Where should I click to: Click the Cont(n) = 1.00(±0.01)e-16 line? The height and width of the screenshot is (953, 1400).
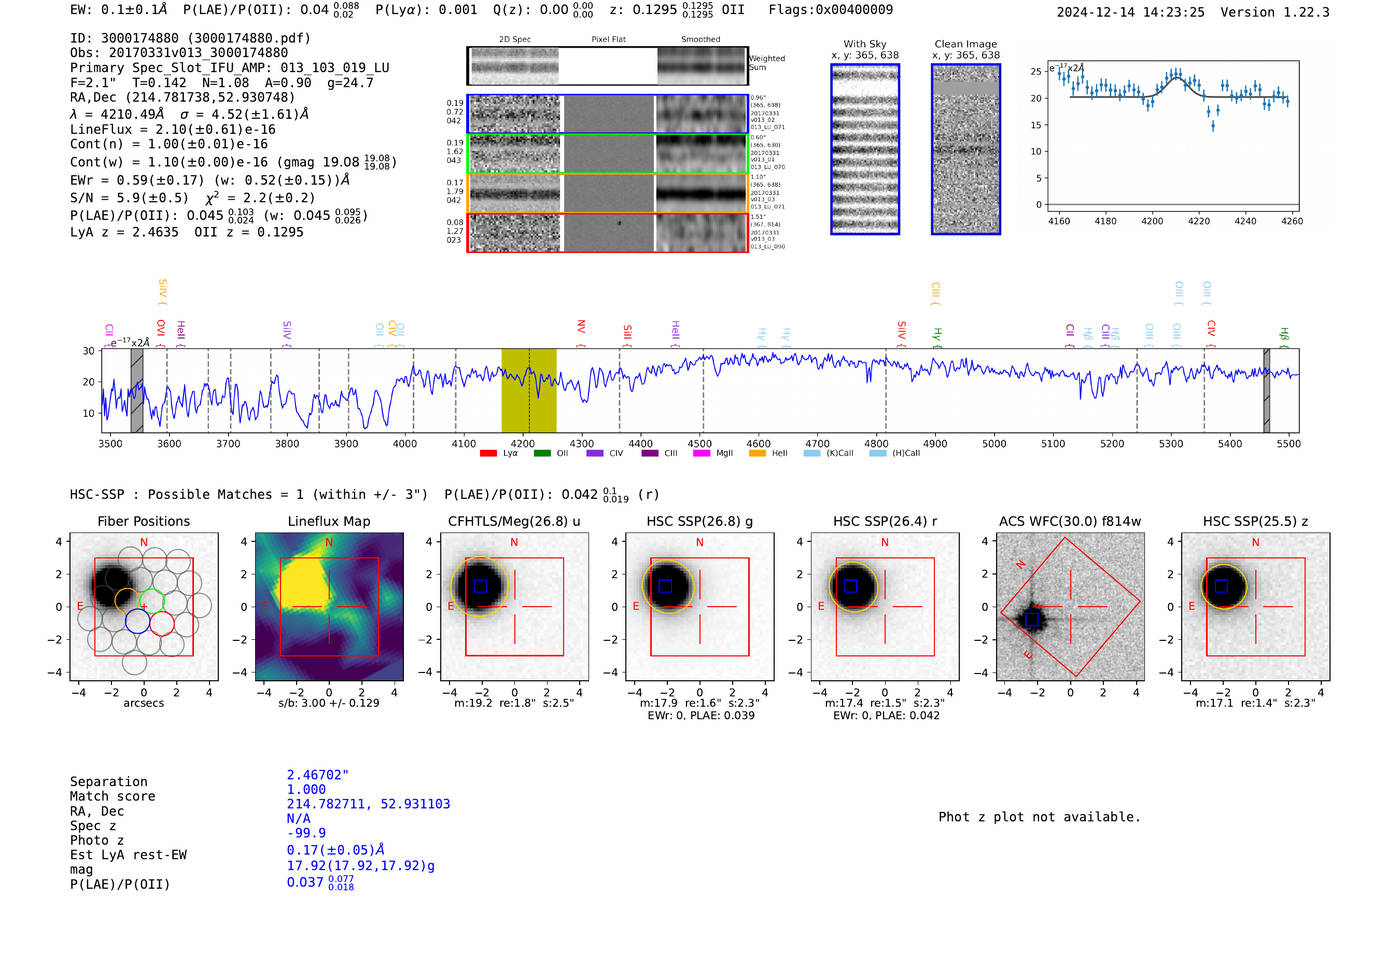(169, 144)
